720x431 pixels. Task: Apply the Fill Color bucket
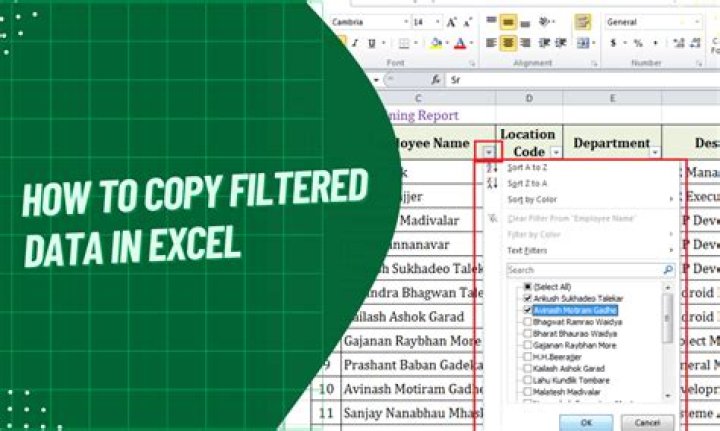(x=435, y=43)
